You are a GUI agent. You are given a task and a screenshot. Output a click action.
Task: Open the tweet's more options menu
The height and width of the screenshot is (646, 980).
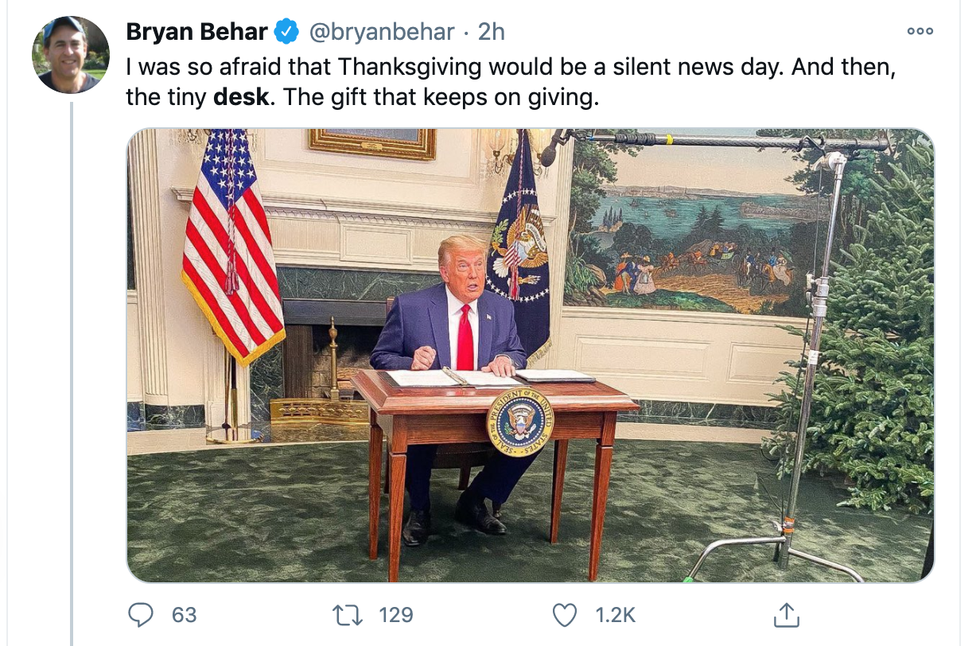(919, 32)
